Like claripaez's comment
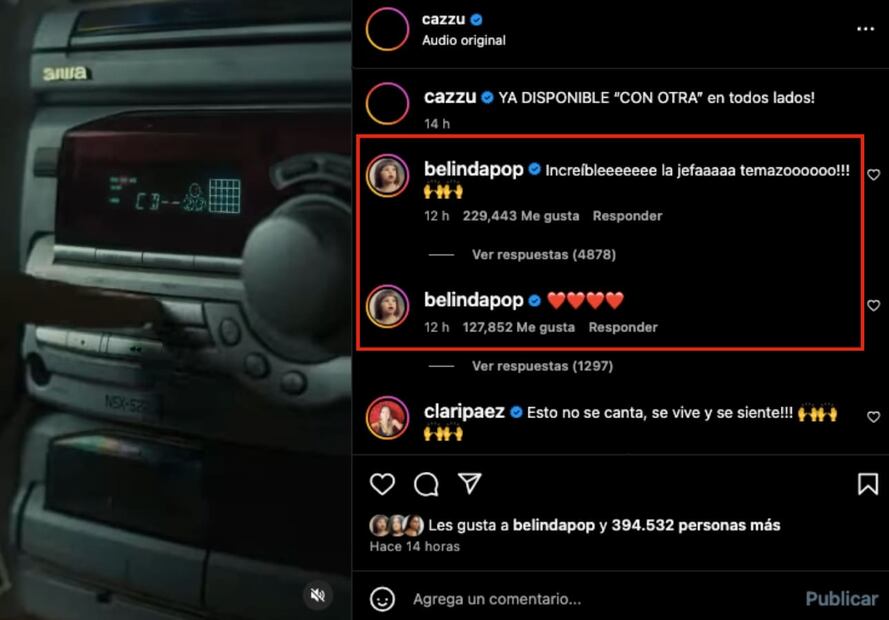 [874, 417]
